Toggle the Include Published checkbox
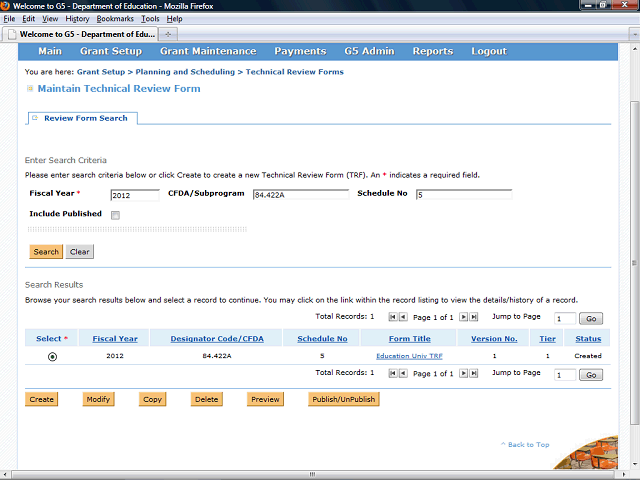The image size is (640, 480). pyautogui.click(x=116, y=215)
